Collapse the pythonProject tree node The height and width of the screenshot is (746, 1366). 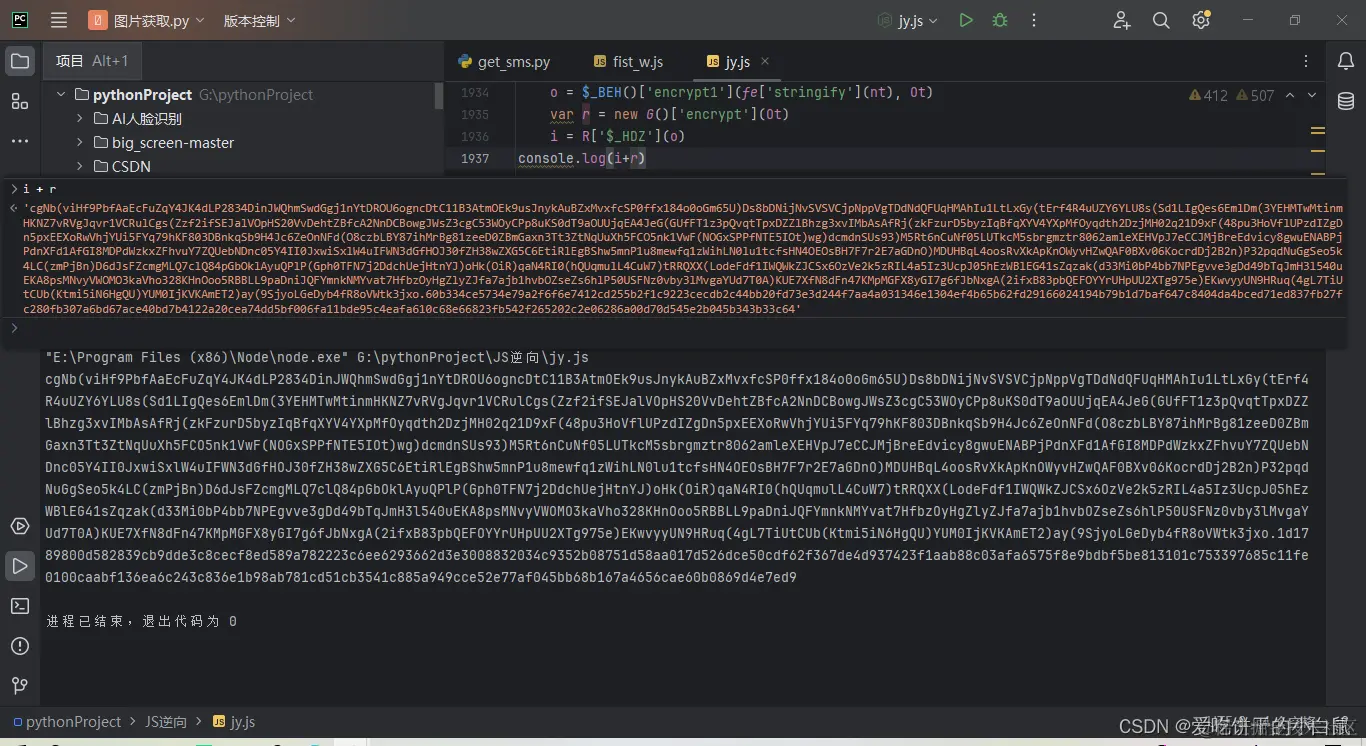coord(61,95)
